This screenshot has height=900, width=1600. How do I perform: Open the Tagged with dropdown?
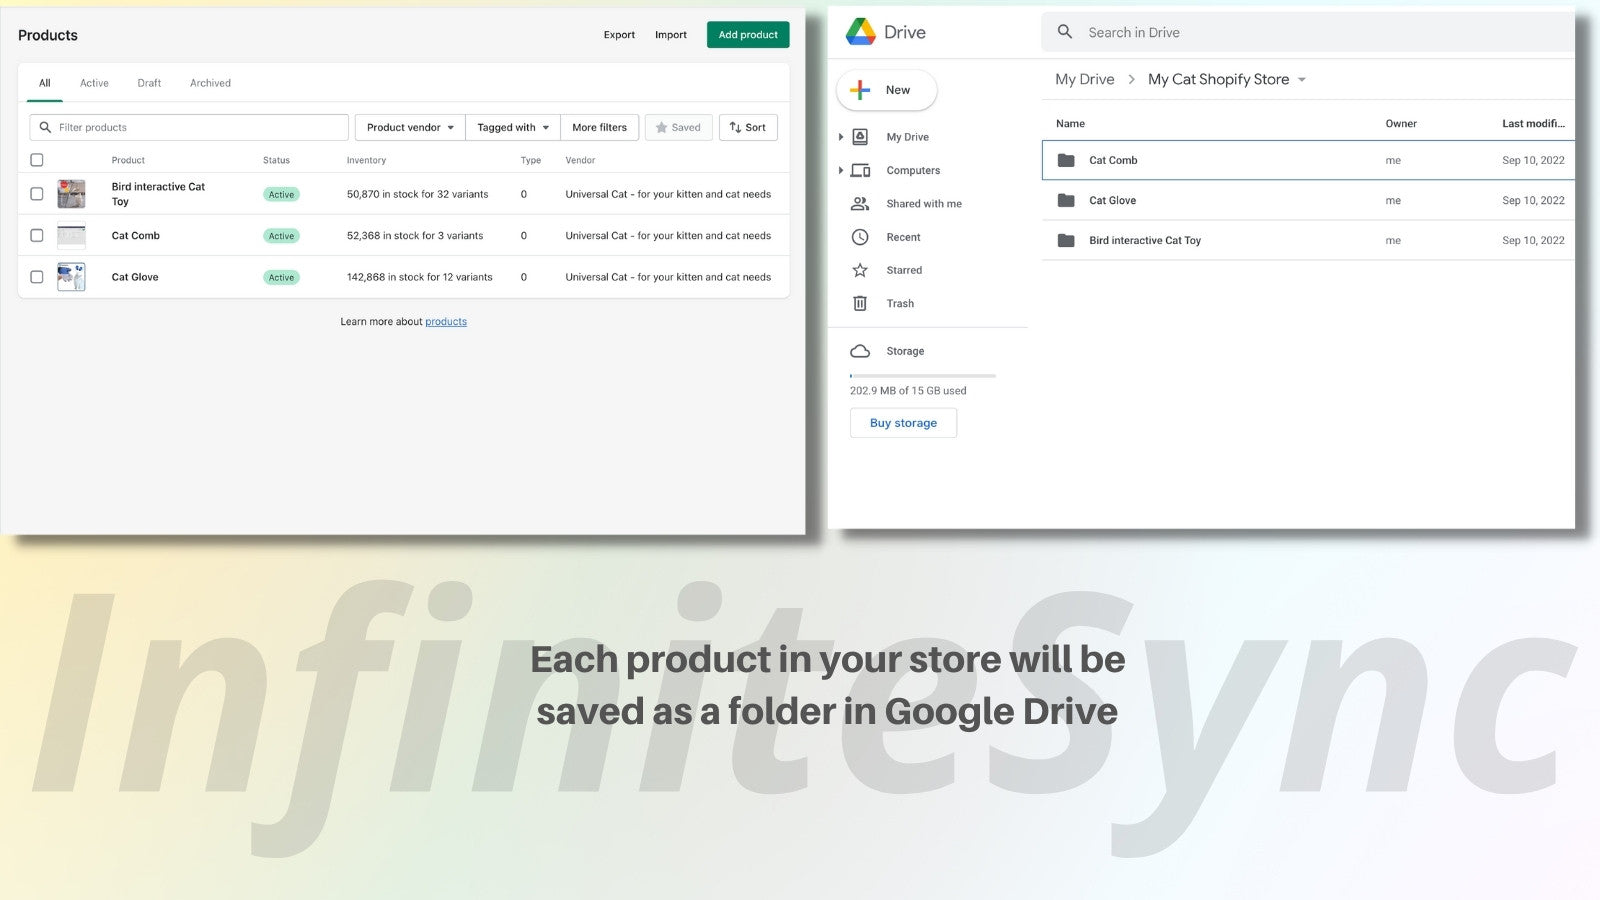(x=512, y=127)
